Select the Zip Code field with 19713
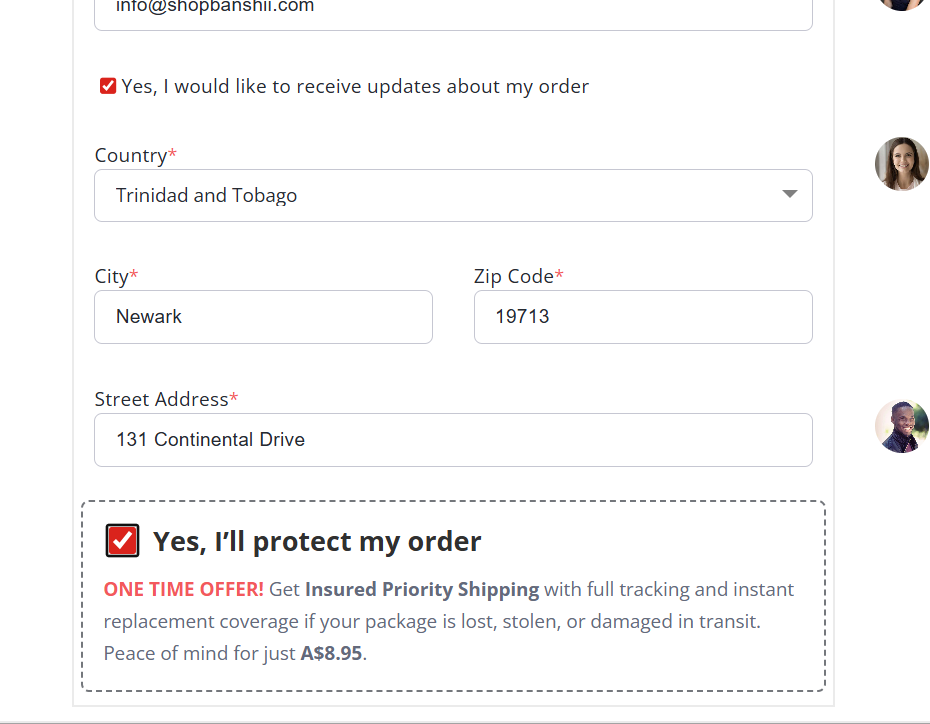 pyautogui.click(x=642, y=317)
